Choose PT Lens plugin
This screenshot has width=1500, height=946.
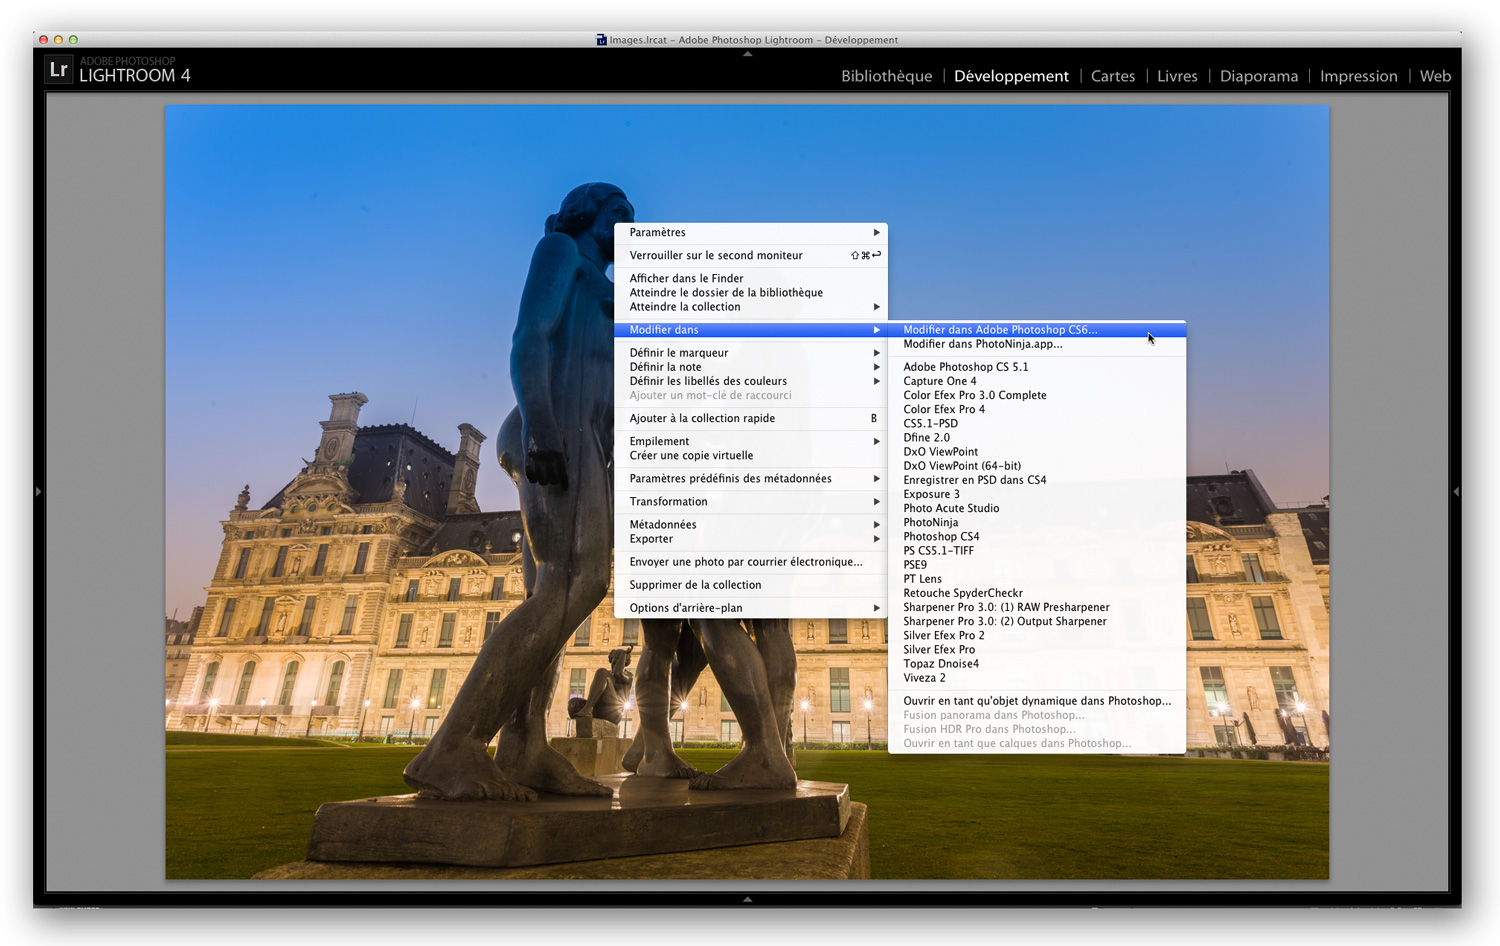click(1037, 578)
